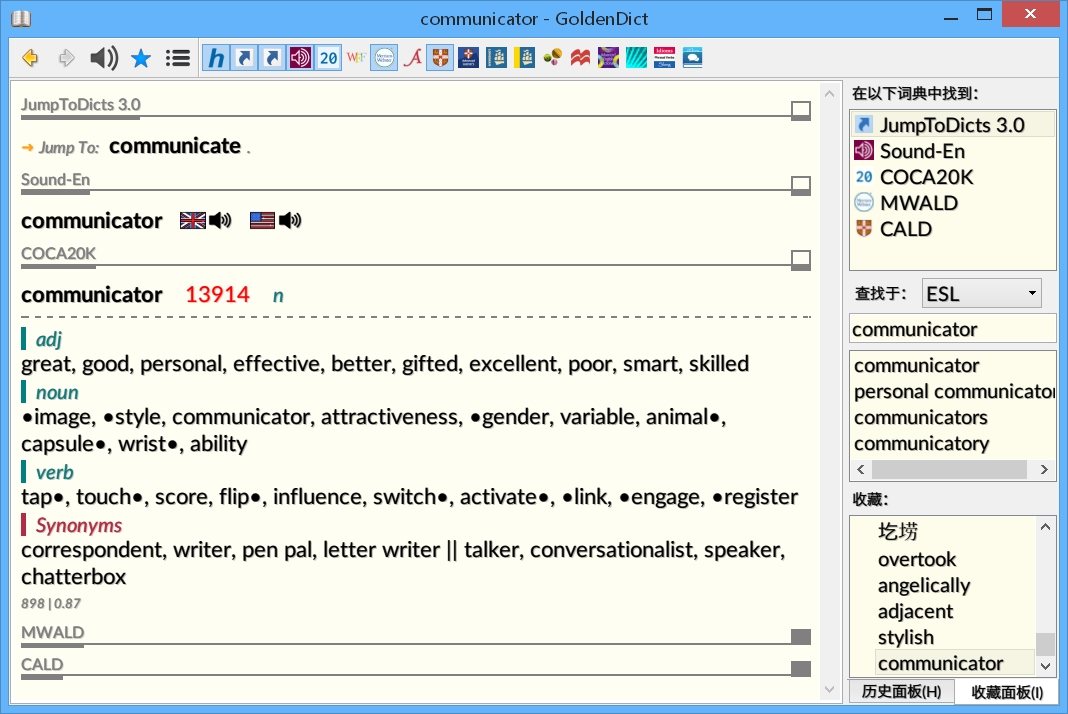Viewport: 1068px width, 714px height.
Task: Click the word list's right scroll arrow
Action: click(1044, 469)
